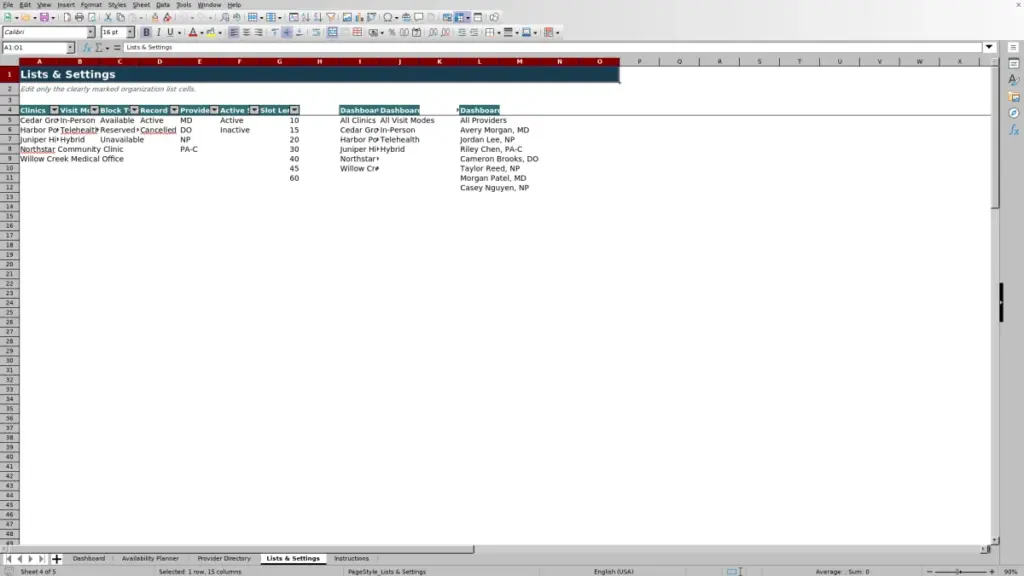Viewport: 1024px width, 576px height.
Task: Adjust the zoom slider in the status bar
Action: click(x=959, y=571)
